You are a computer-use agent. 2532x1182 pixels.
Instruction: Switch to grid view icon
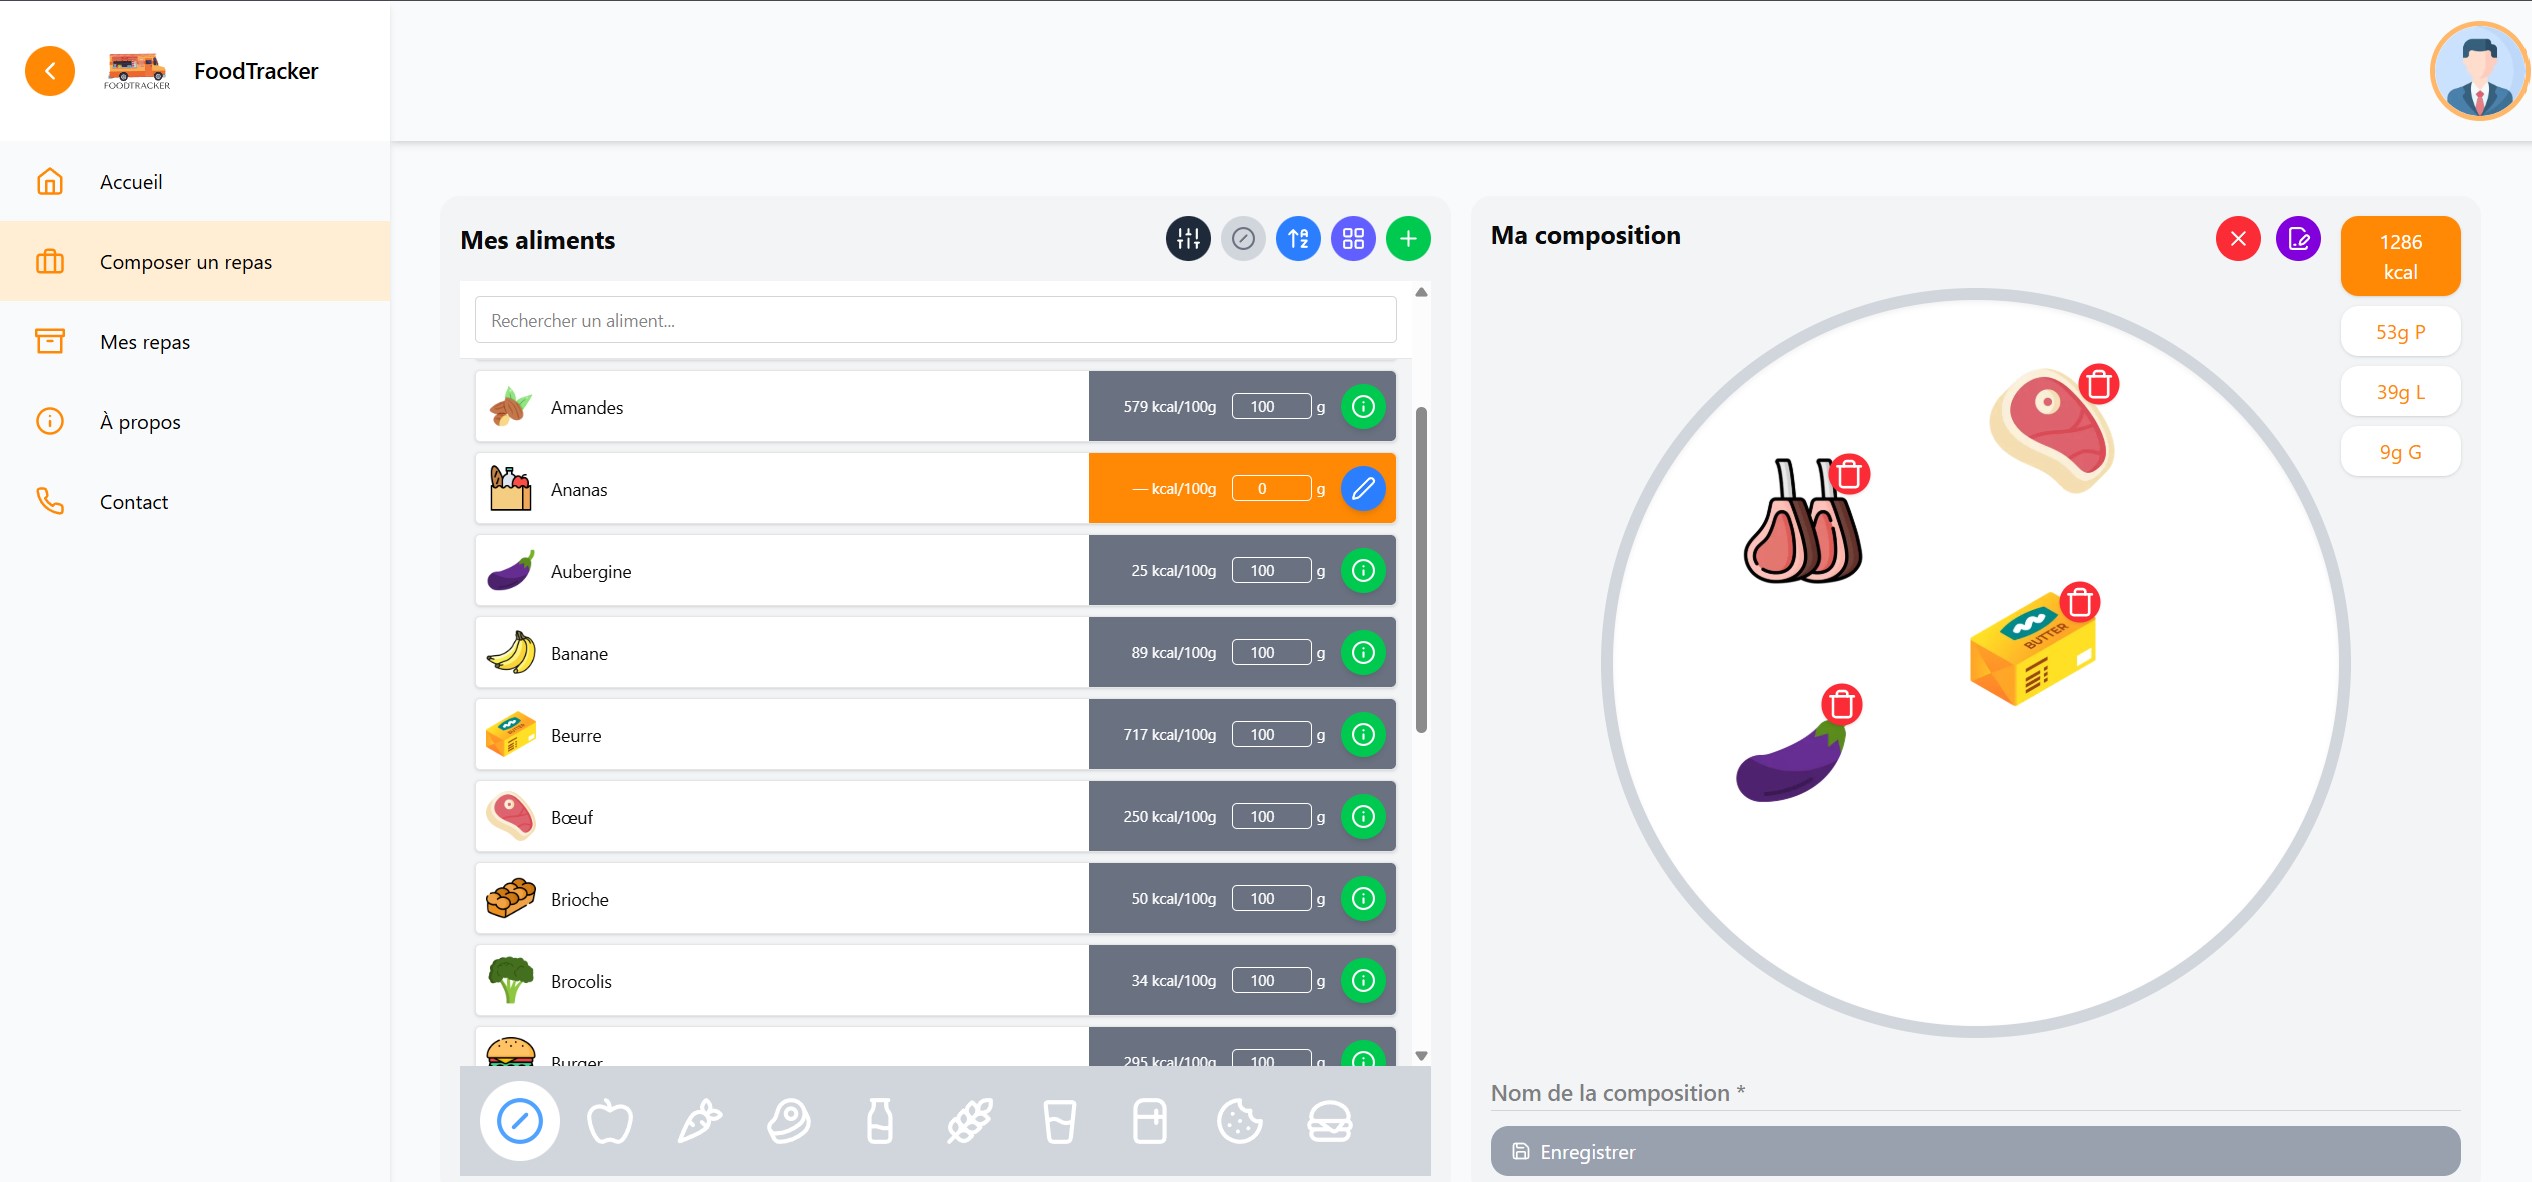[1353, 239]
